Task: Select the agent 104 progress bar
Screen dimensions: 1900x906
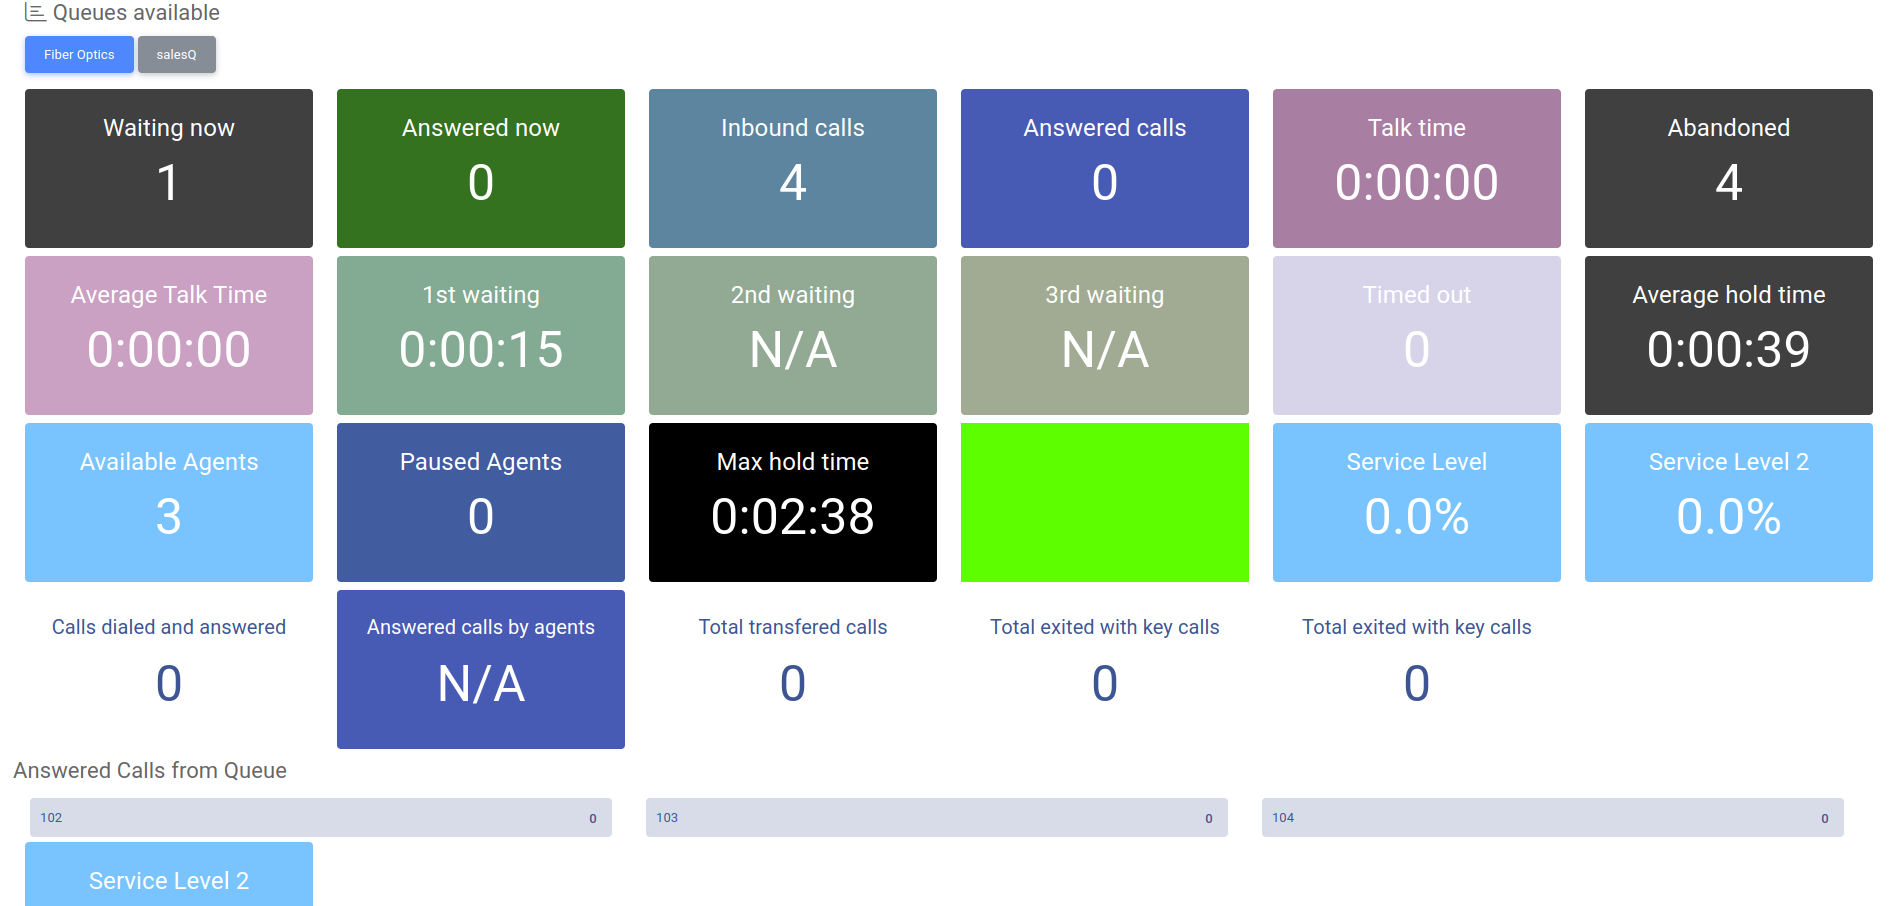Action: click(x=1552, y=817)
